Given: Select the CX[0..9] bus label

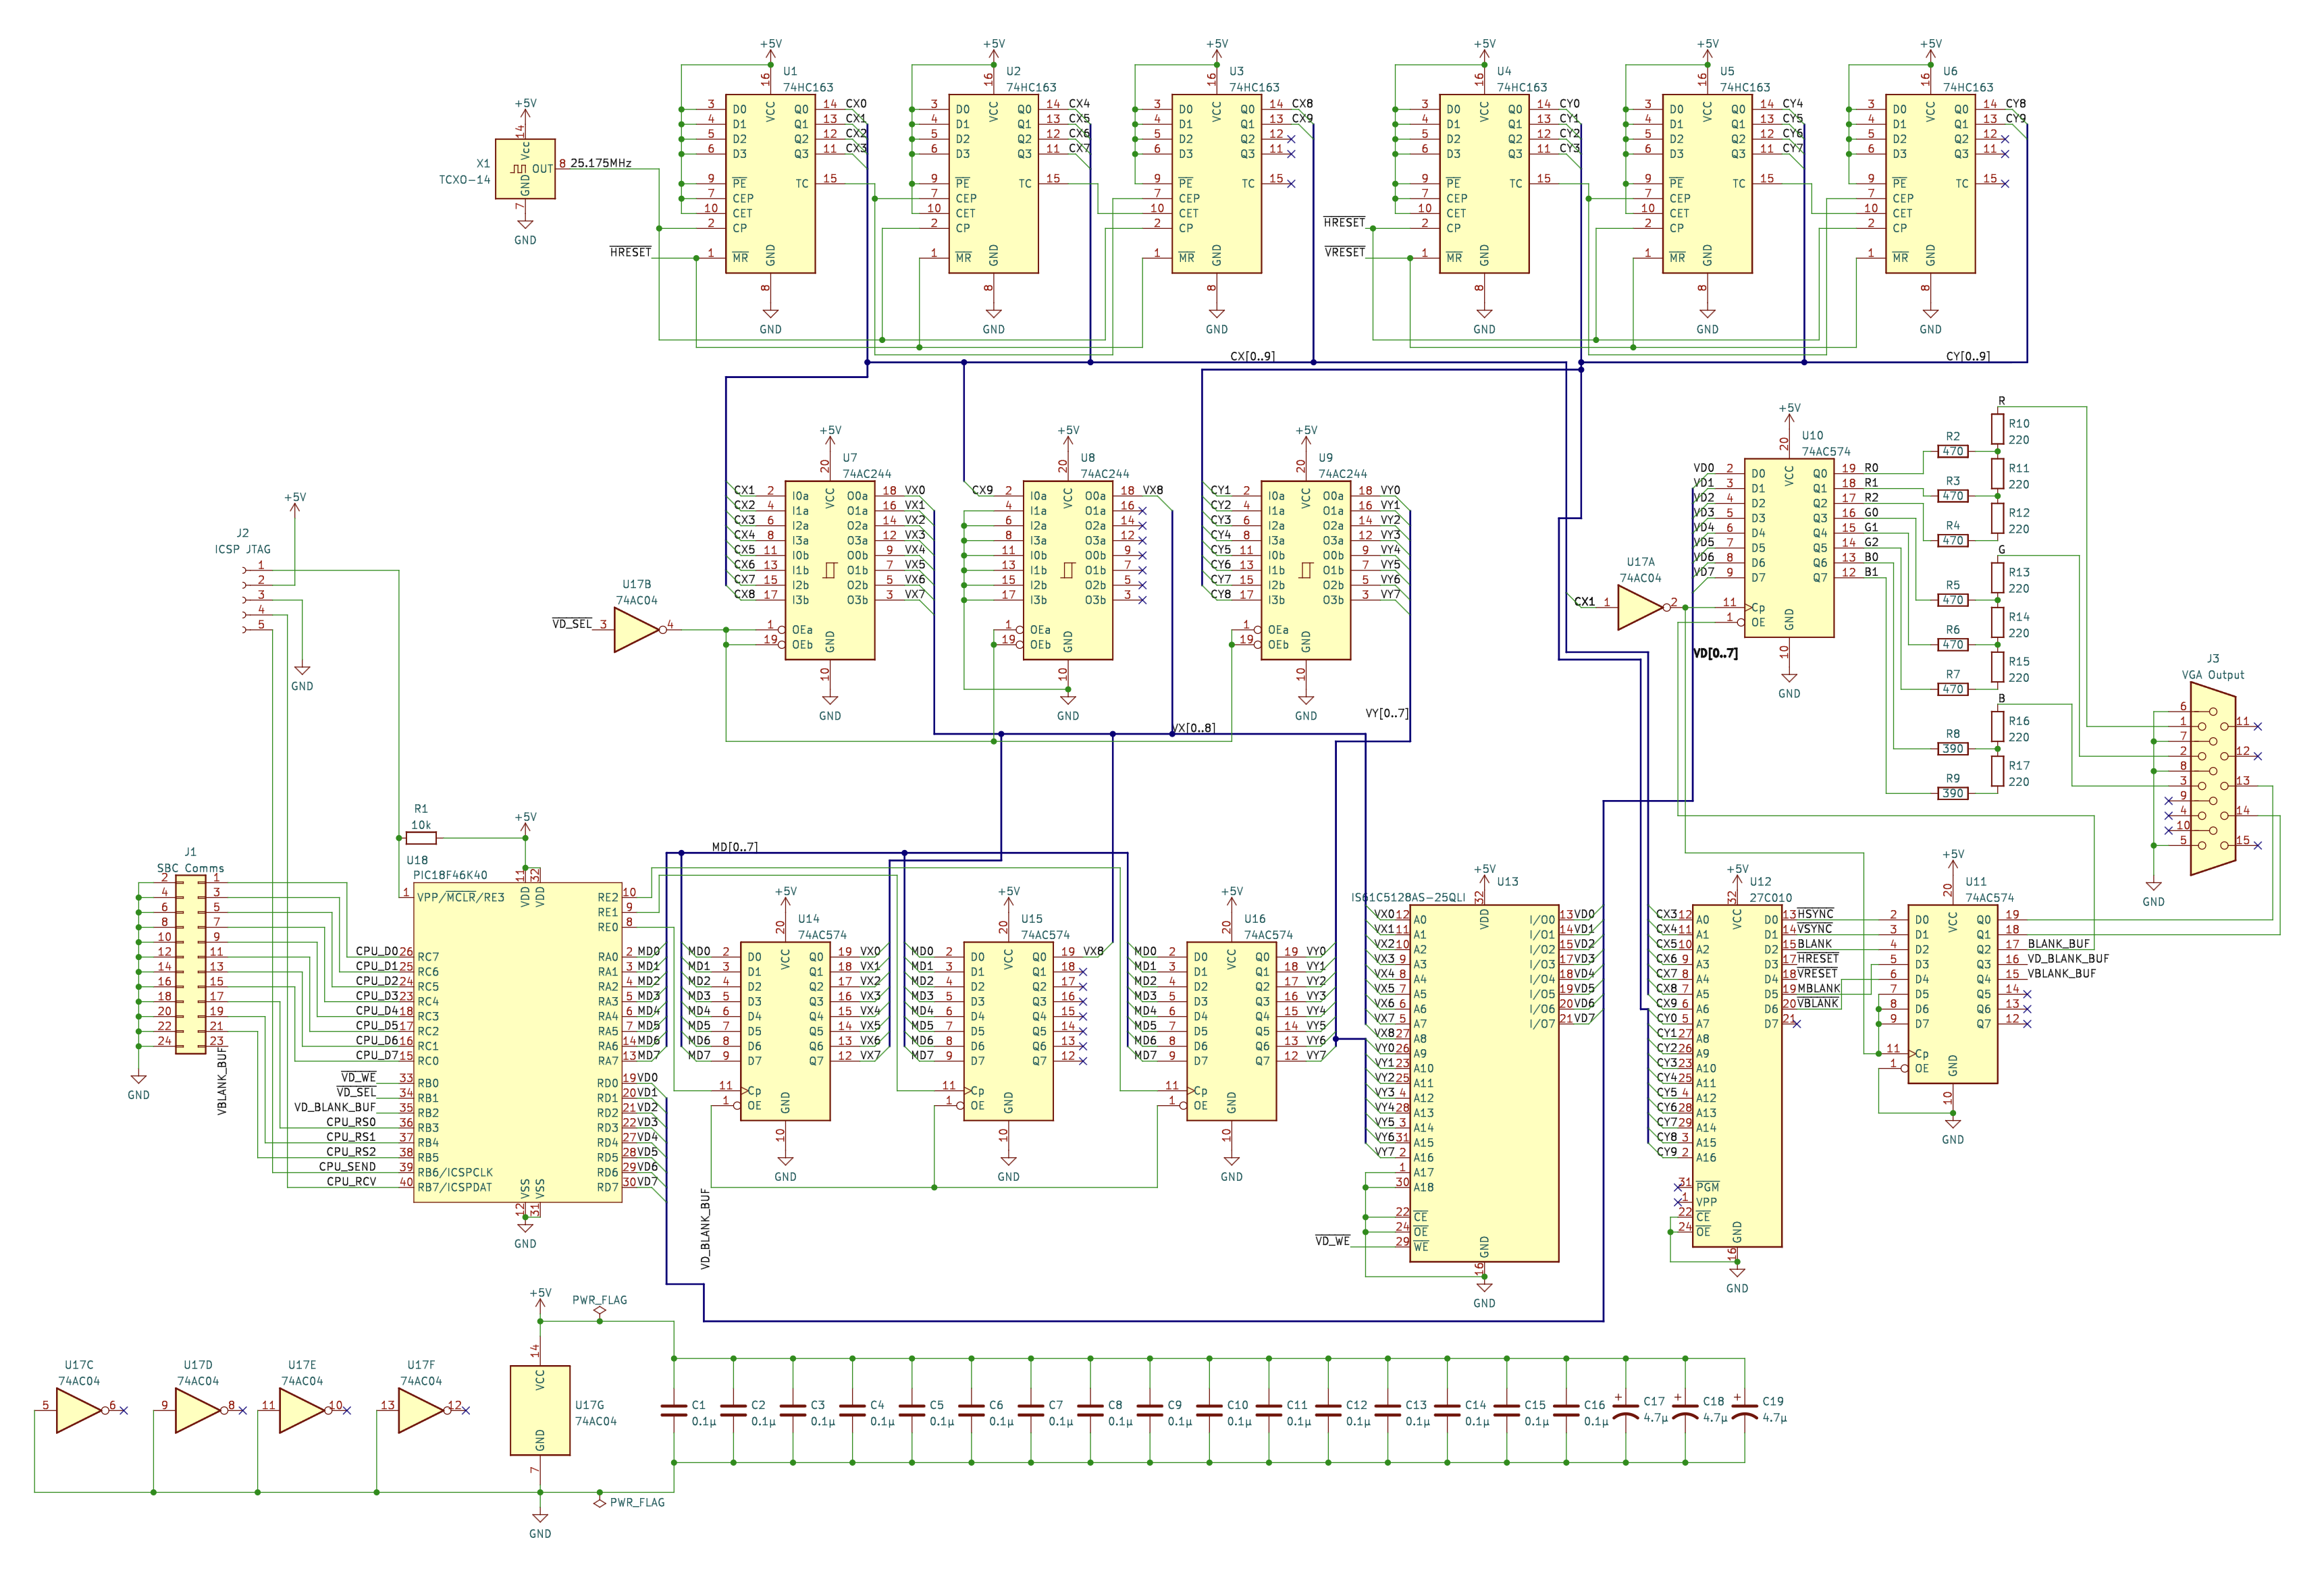Looking at the screenshot, I should coord(1252,356).
